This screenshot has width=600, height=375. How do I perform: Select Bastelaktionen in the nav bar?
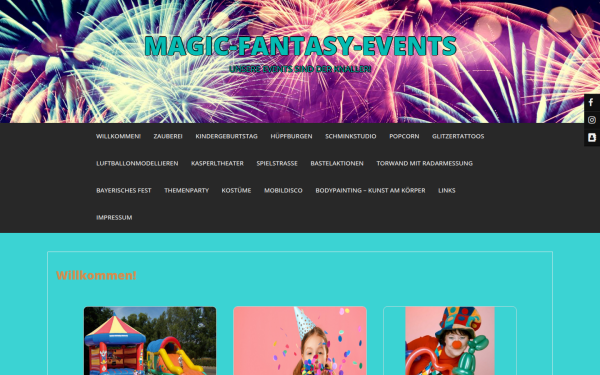[337, 163]
